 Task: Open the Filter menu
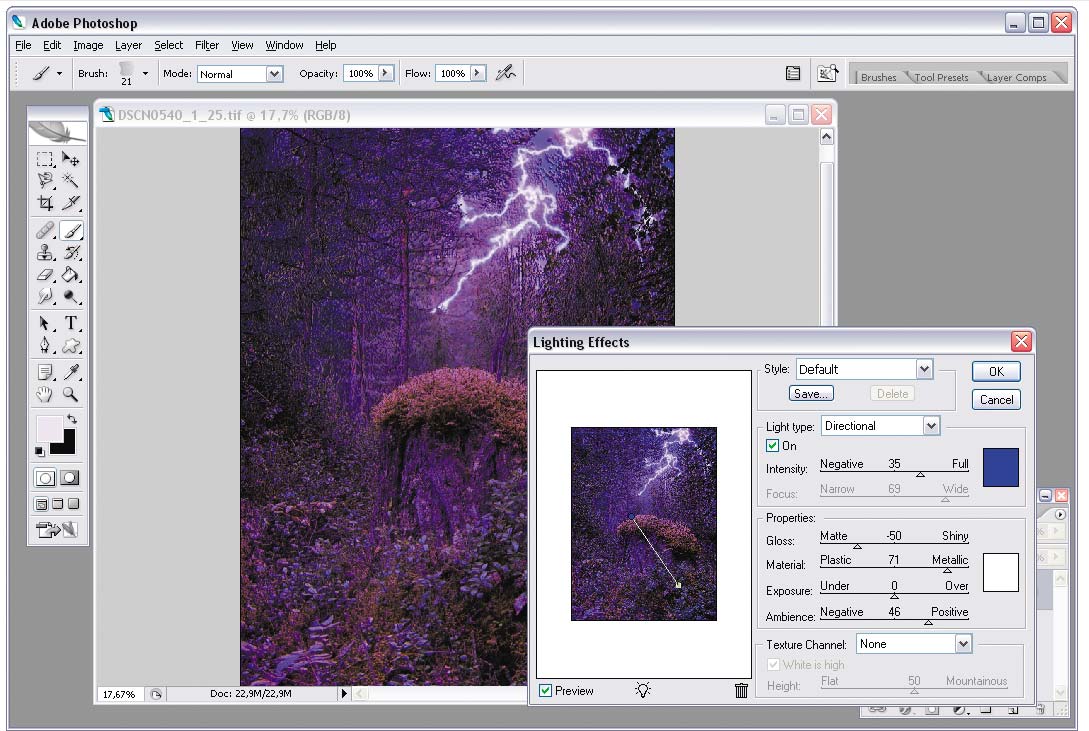coord(207,45)
